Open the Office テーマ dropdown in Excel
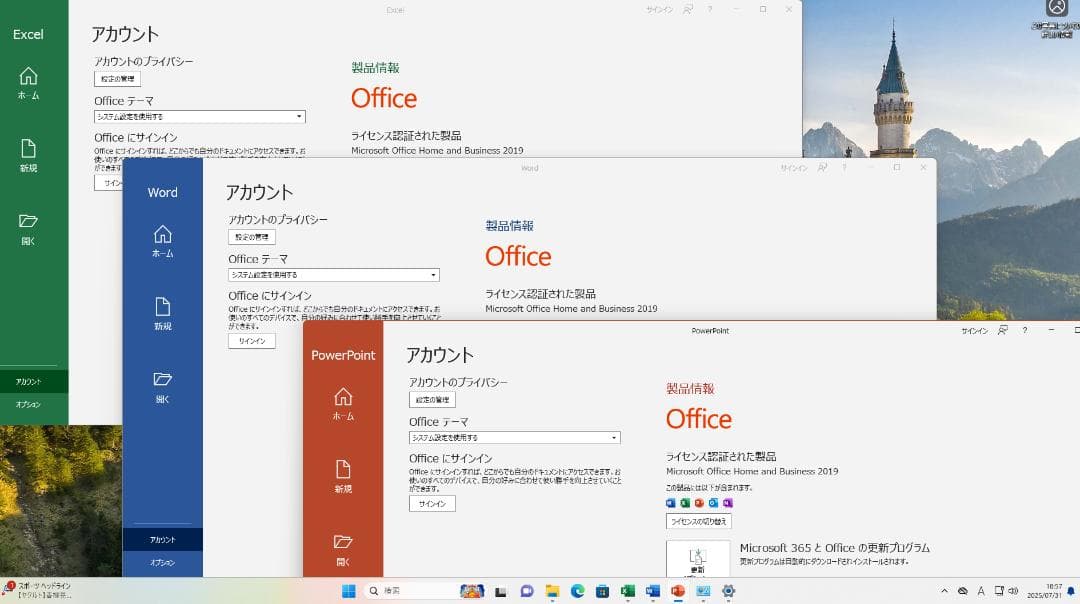The width and height of the screenshot is (1080, 604). [298, 116]
